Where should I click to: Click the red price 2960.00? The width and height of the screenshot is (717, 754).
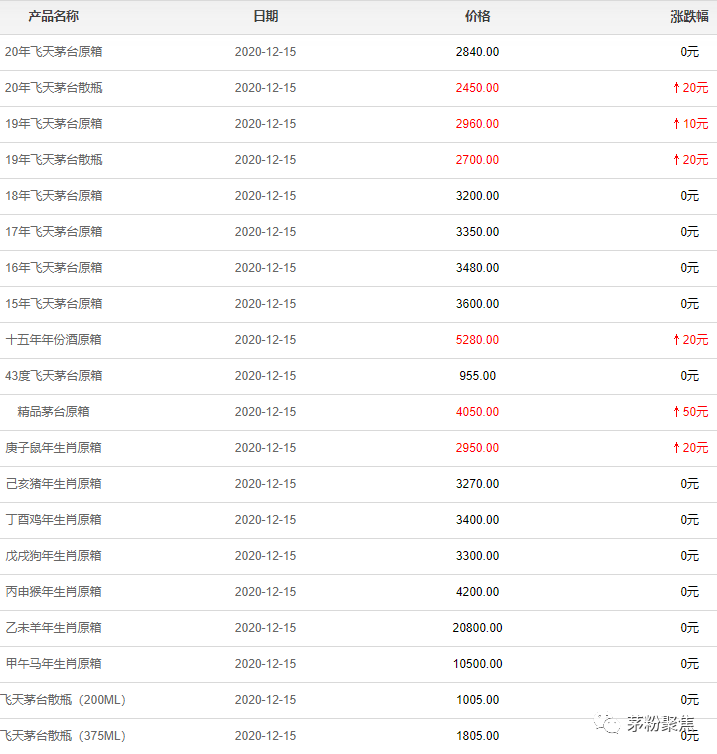click(x=478, y=124)
